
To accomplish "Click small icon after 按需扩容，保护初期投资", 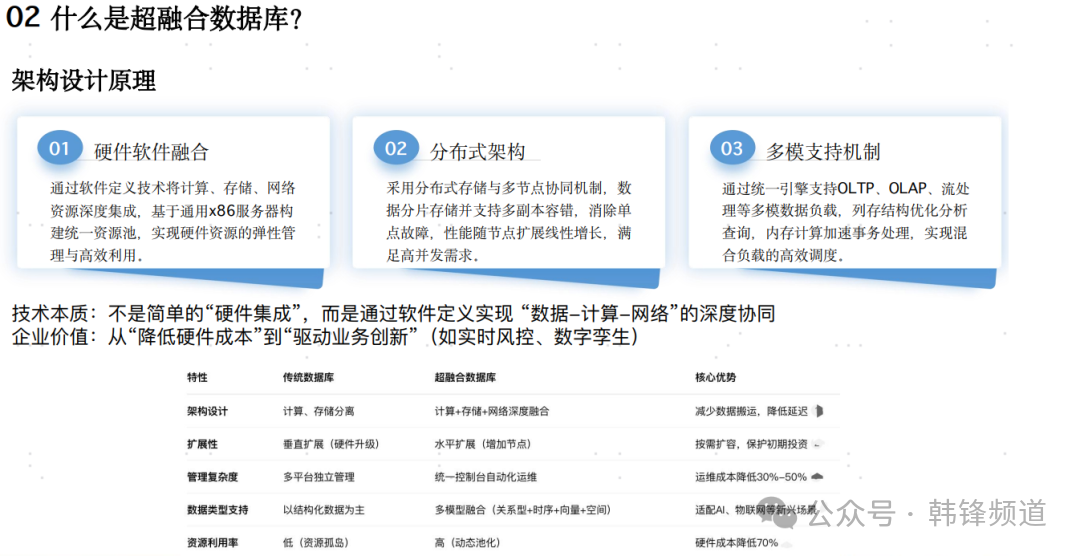I will [817, 443].
